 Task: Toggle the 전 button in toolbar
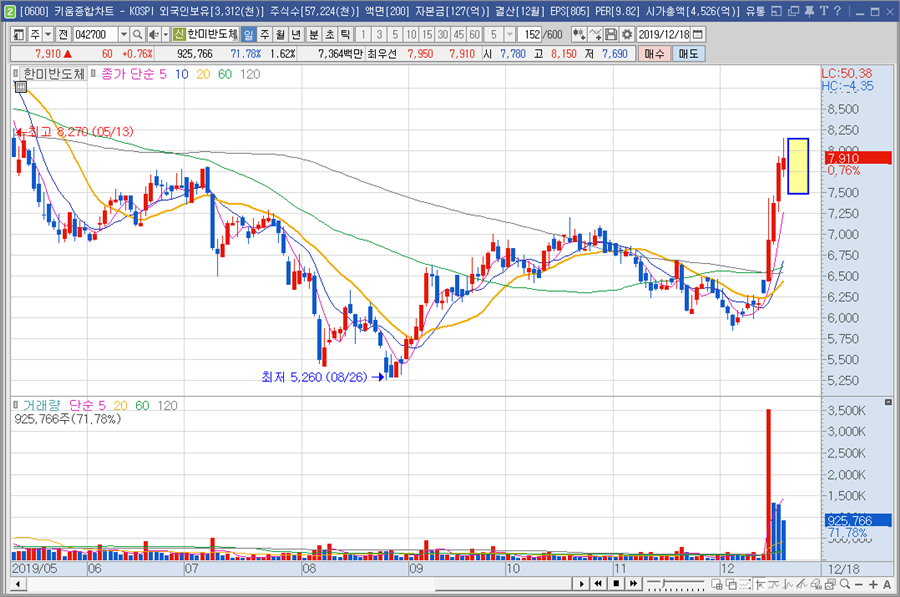(63, 34)
